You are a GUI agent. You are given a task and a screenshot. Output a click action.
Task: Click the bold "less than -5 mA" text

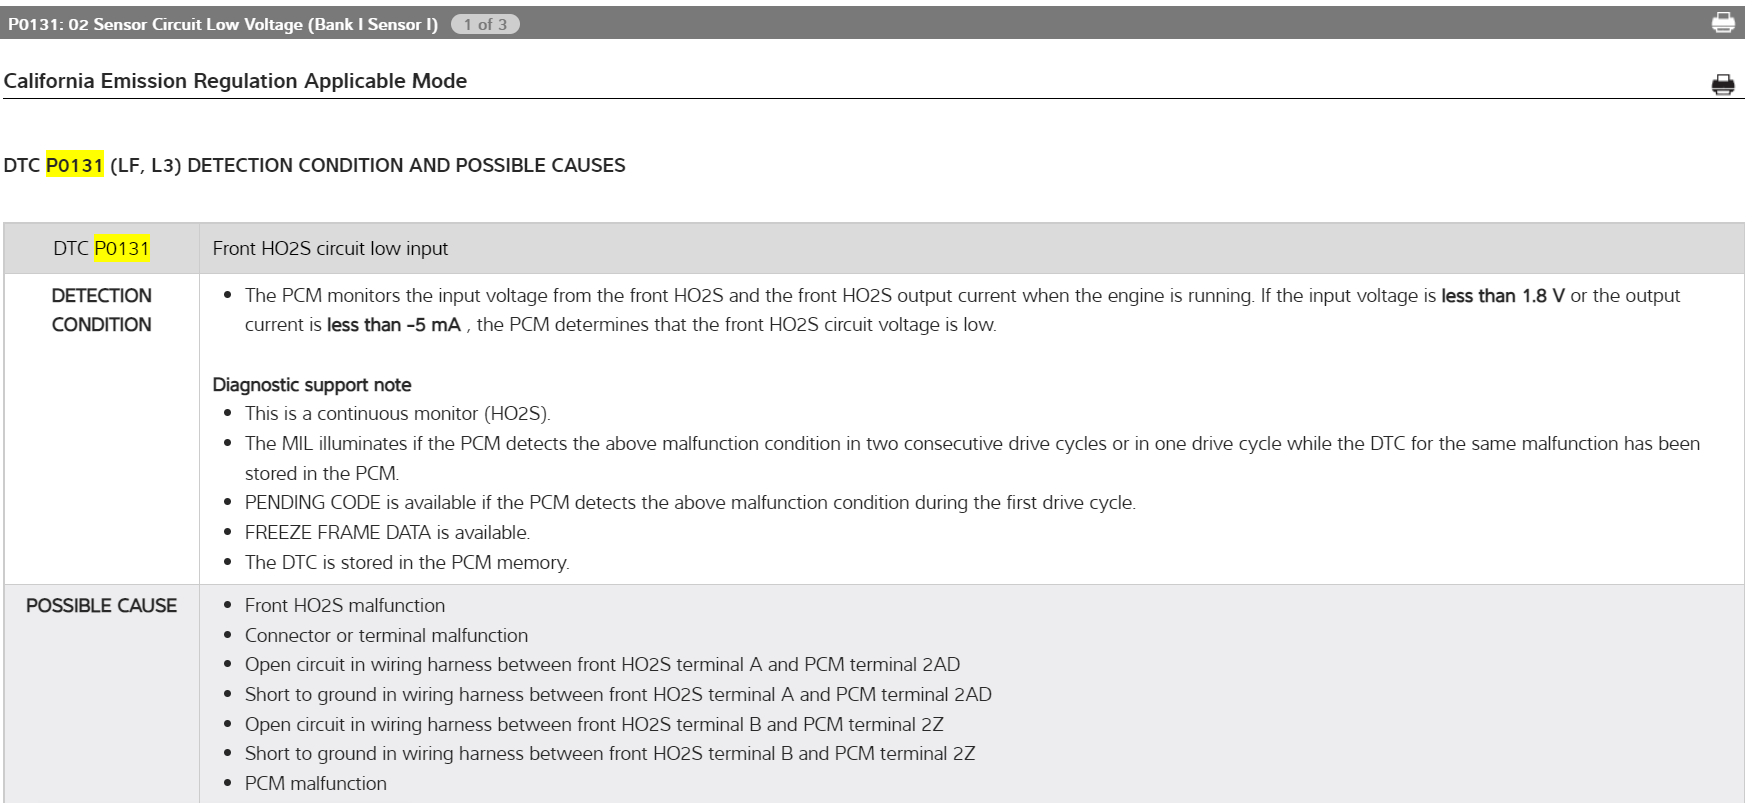394,325
